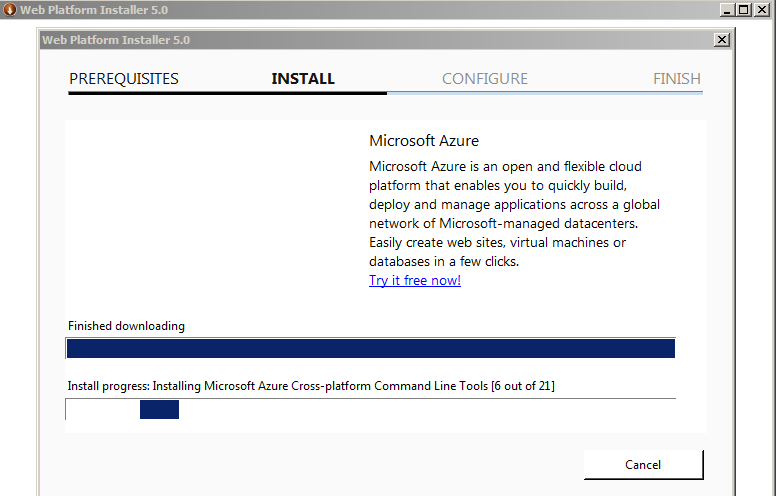This screenshot has width=776, height=496.
Task: Minimize the outer installer window
Action: click(x=727, y=9)
